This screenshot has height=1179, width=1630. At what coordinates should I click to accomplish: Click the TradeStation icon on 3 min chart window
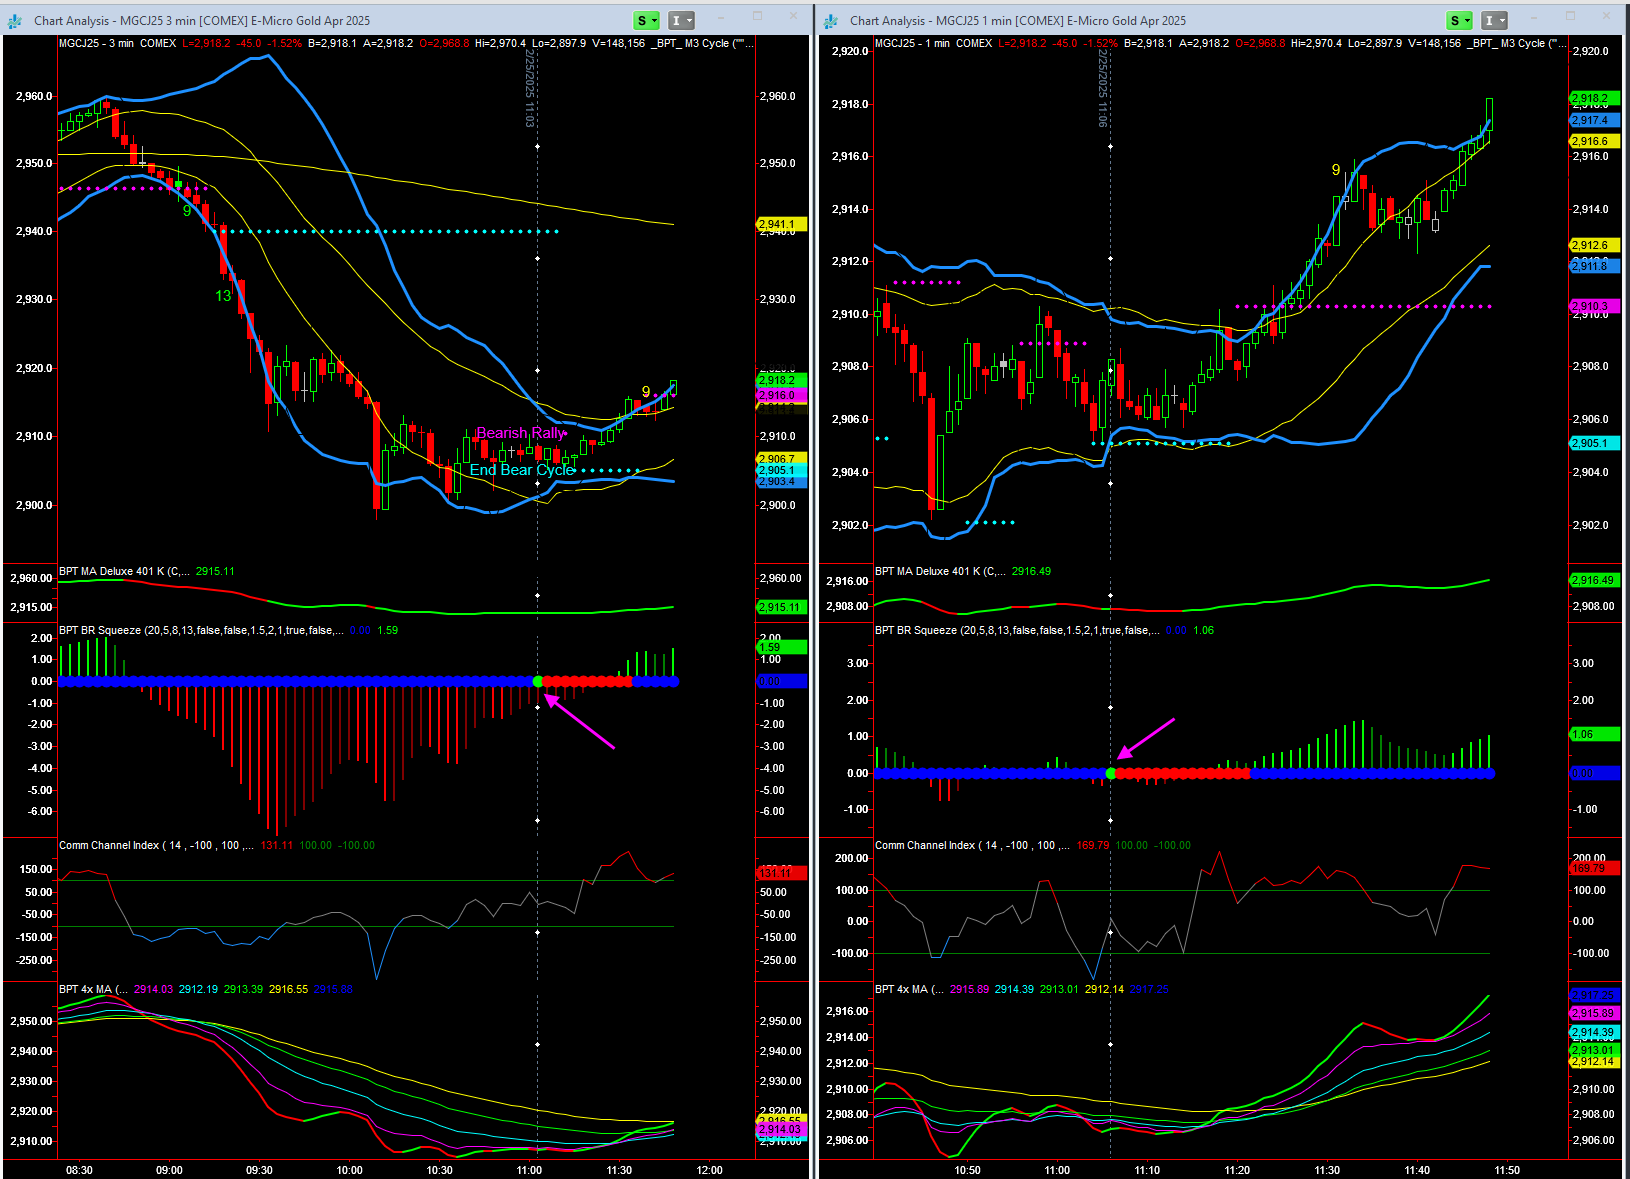17,20
